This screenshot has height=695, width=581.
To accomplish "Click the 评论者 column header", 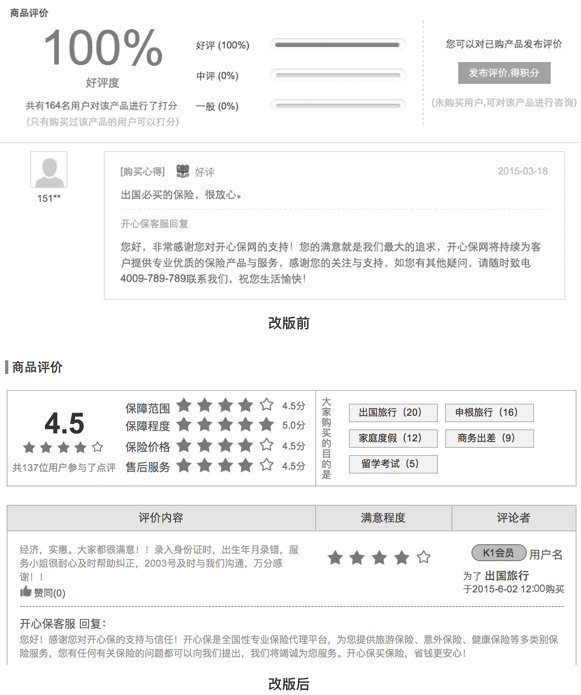I will [x=514, y=518].
